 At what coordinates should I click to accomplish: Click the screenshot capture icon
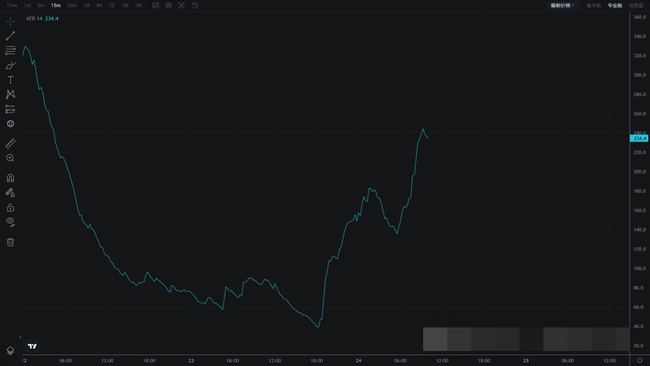point(182,5)
